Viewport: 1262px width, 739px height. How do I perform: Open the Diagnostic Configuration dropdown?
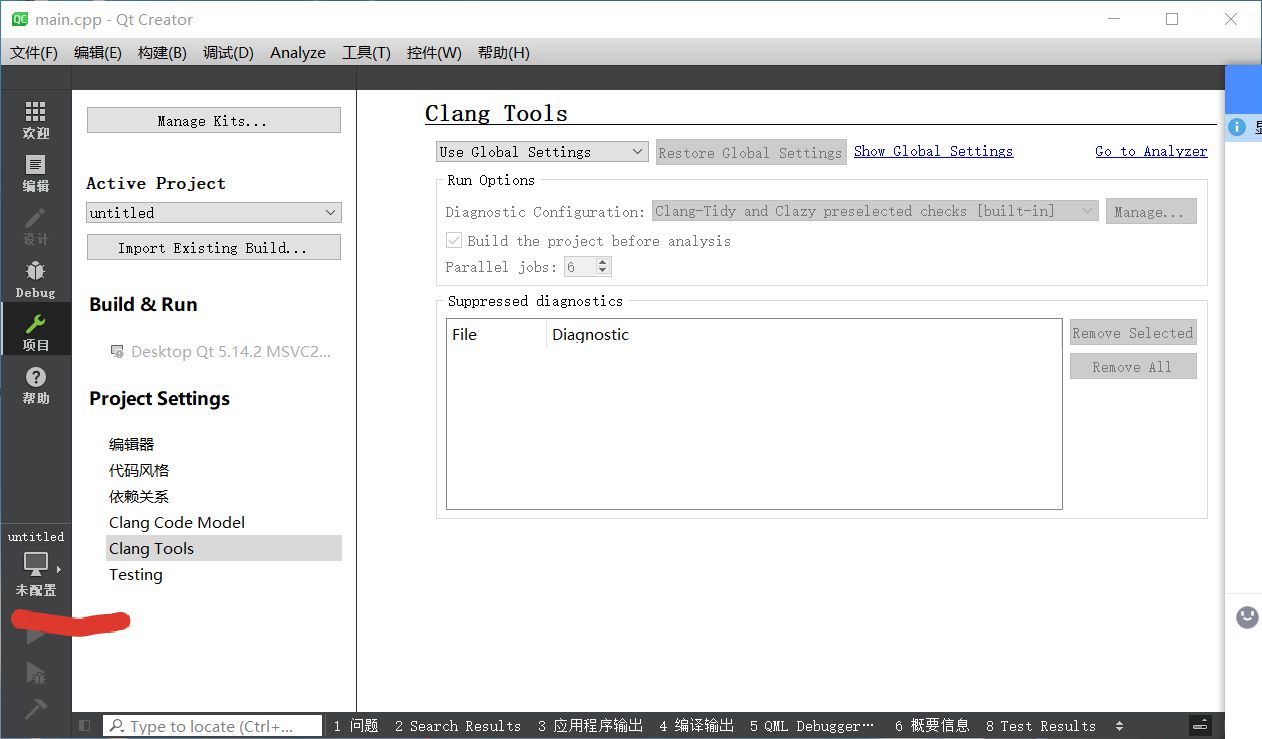click(x=875, y=211)
